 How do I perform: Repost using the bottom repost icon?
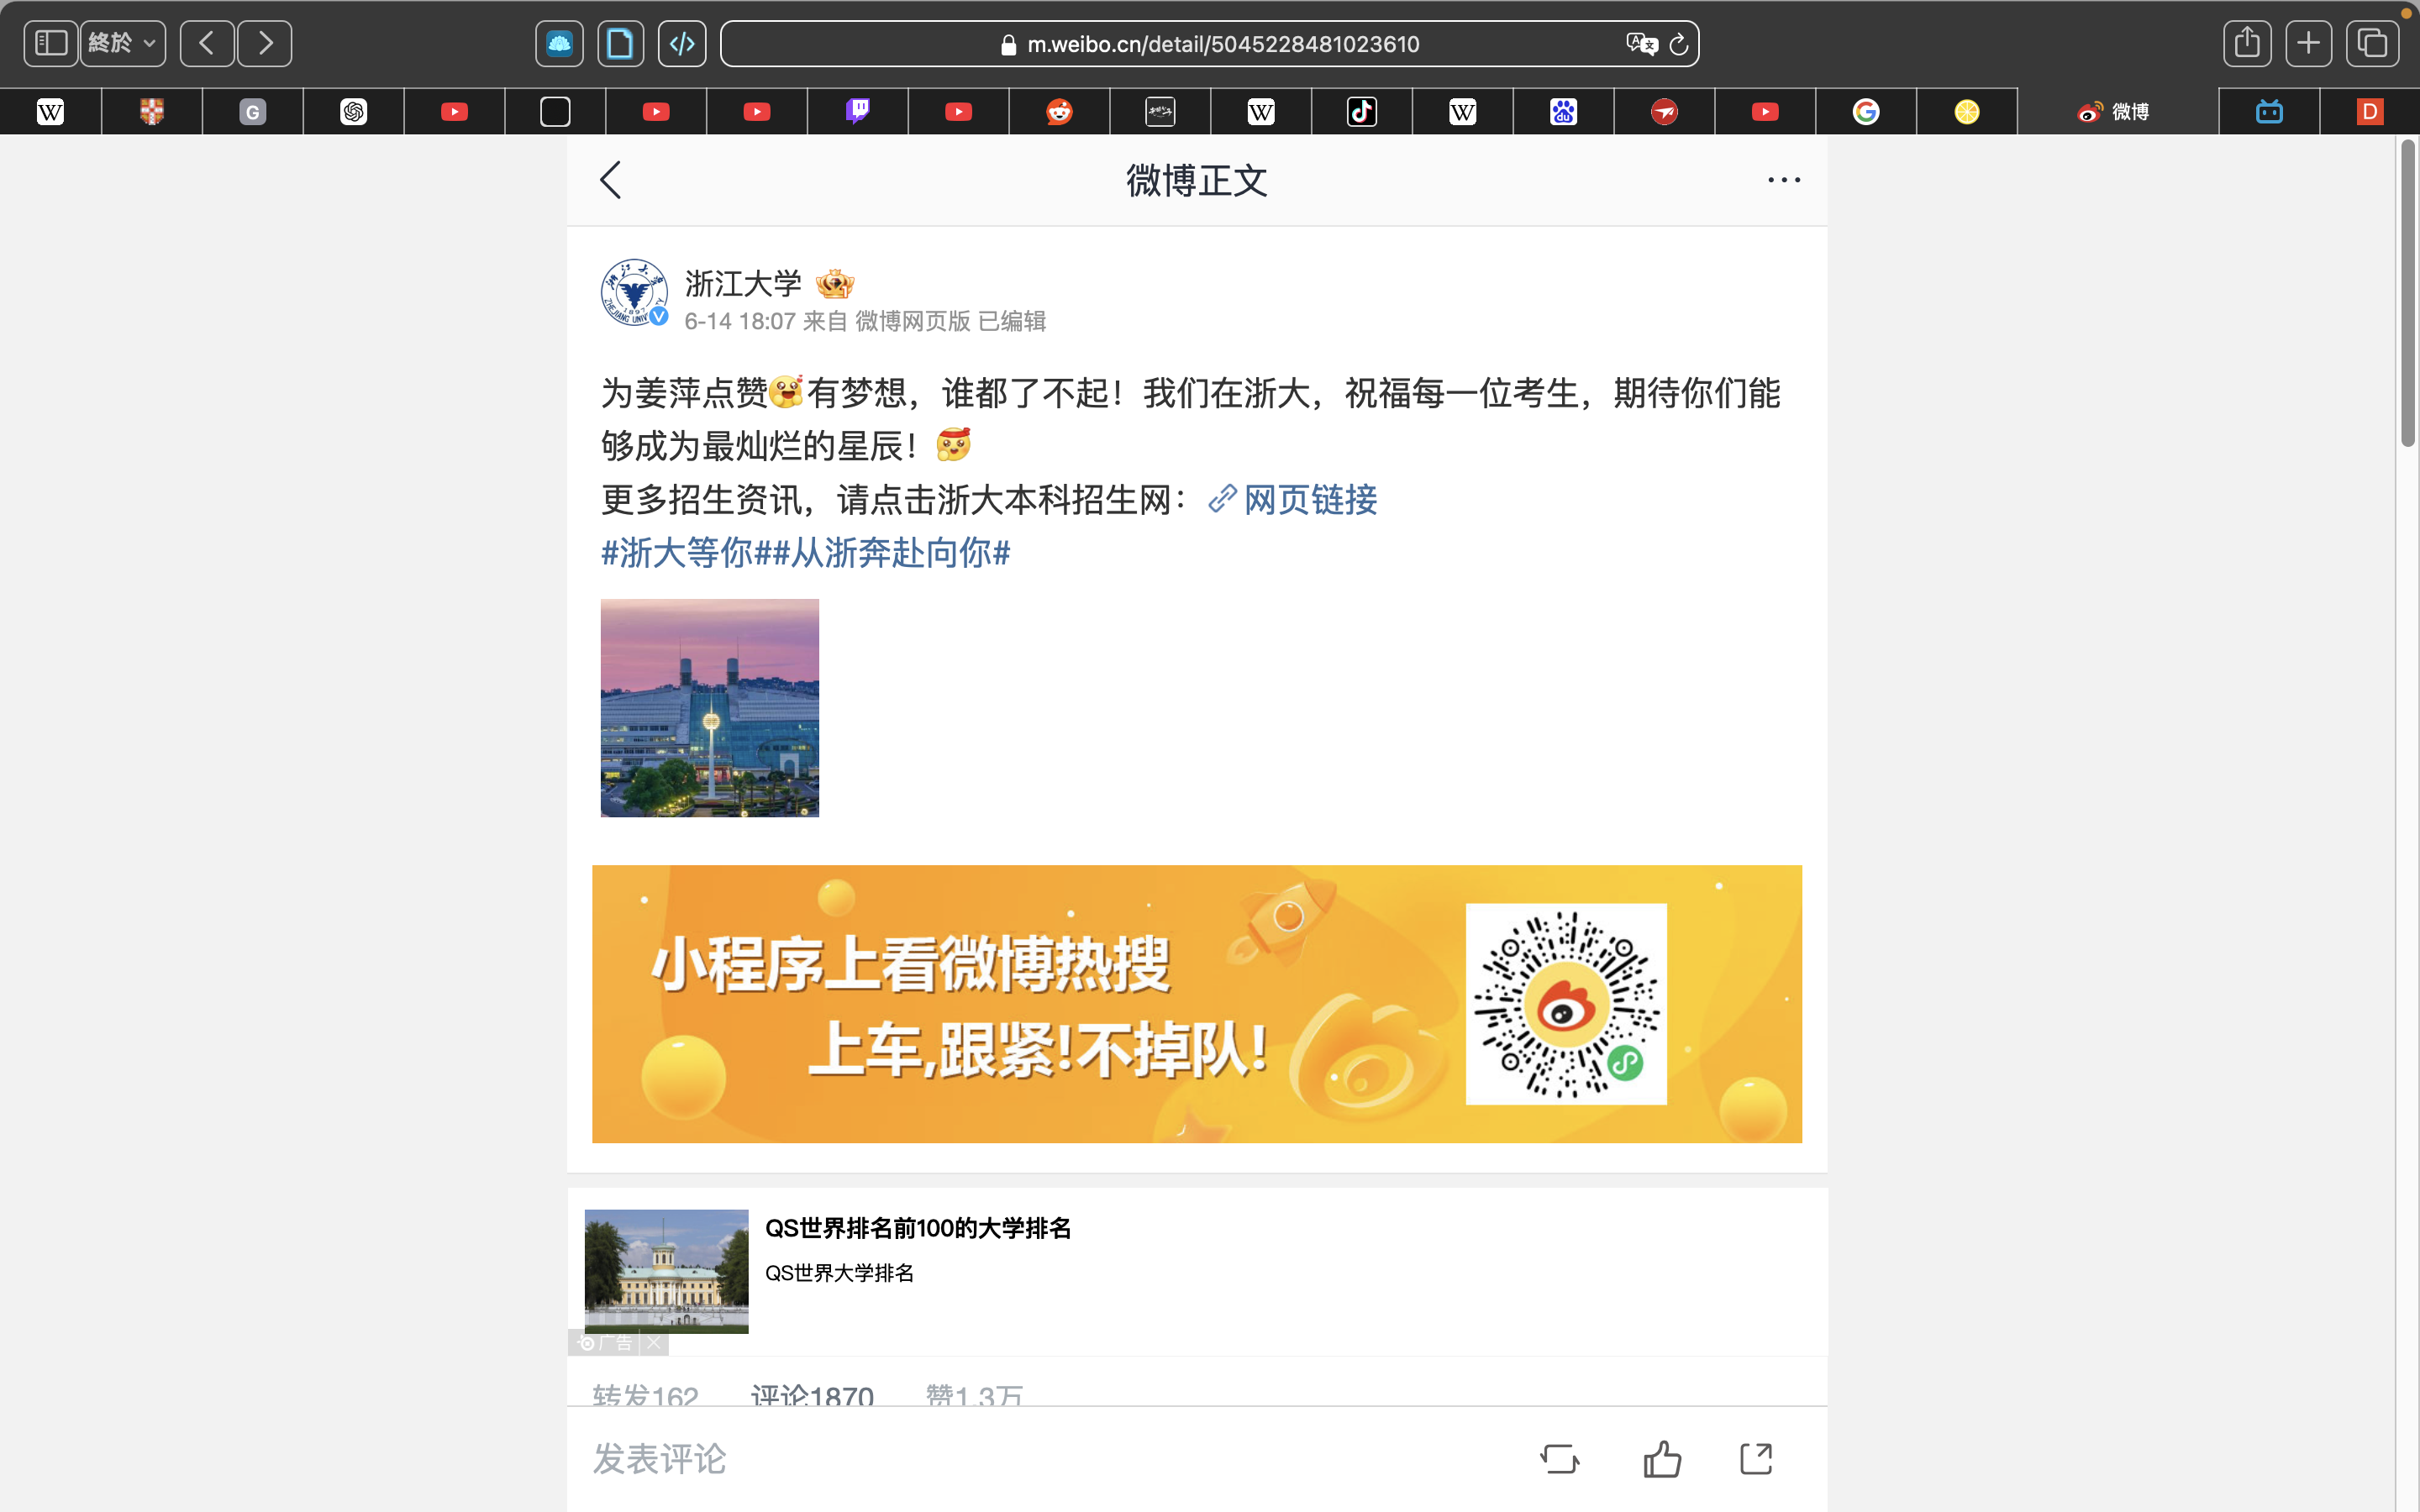[1560, 1459]
